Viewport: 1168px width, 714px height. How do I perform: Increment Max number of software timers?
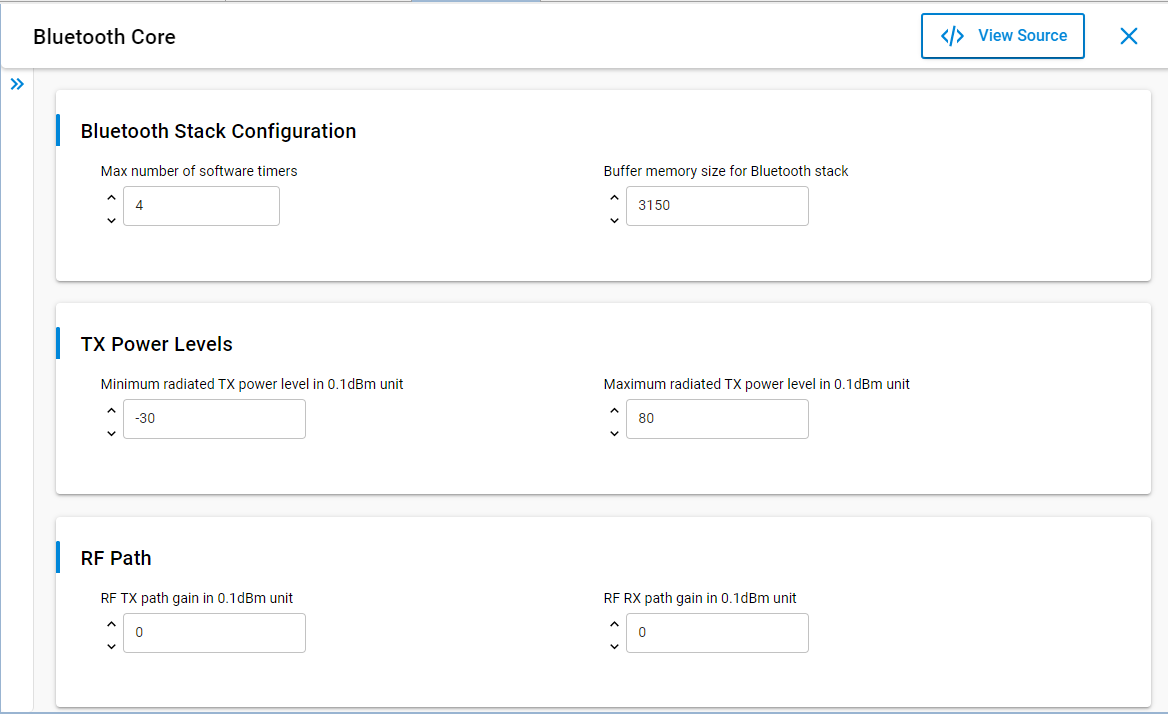tap(111, 197)
